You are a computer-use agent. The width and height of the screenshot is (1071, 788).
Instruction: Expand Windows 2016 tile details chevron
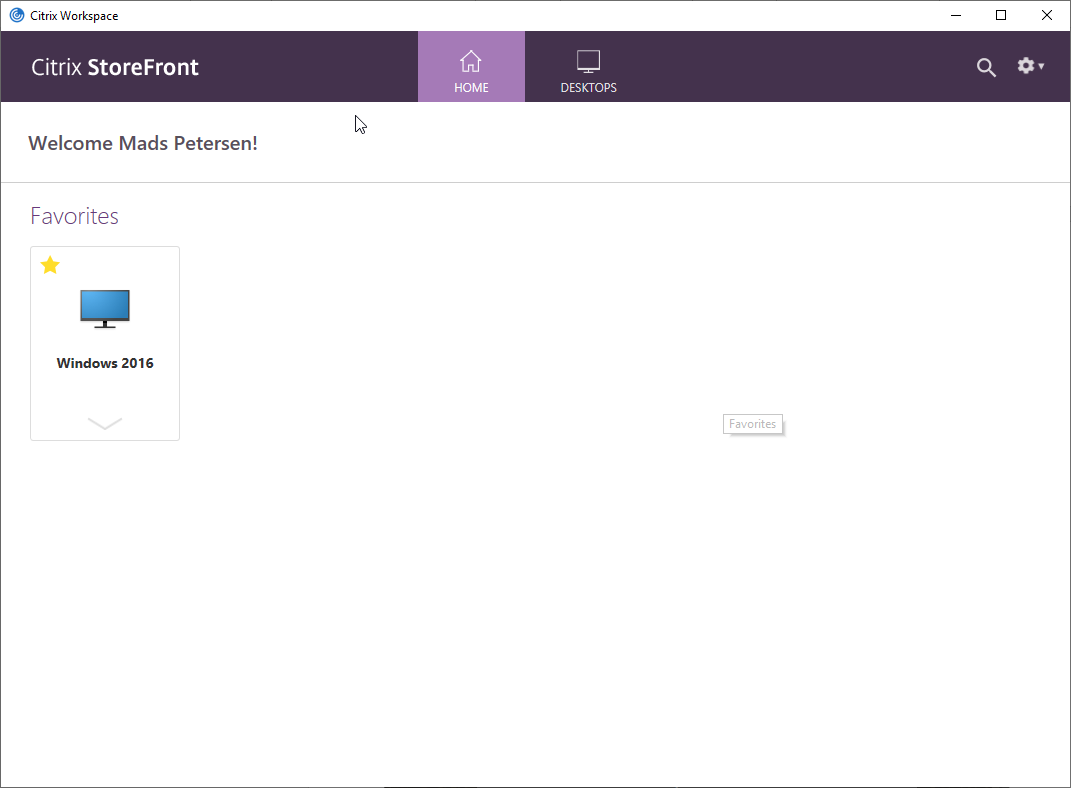click(x=105, y=423)
